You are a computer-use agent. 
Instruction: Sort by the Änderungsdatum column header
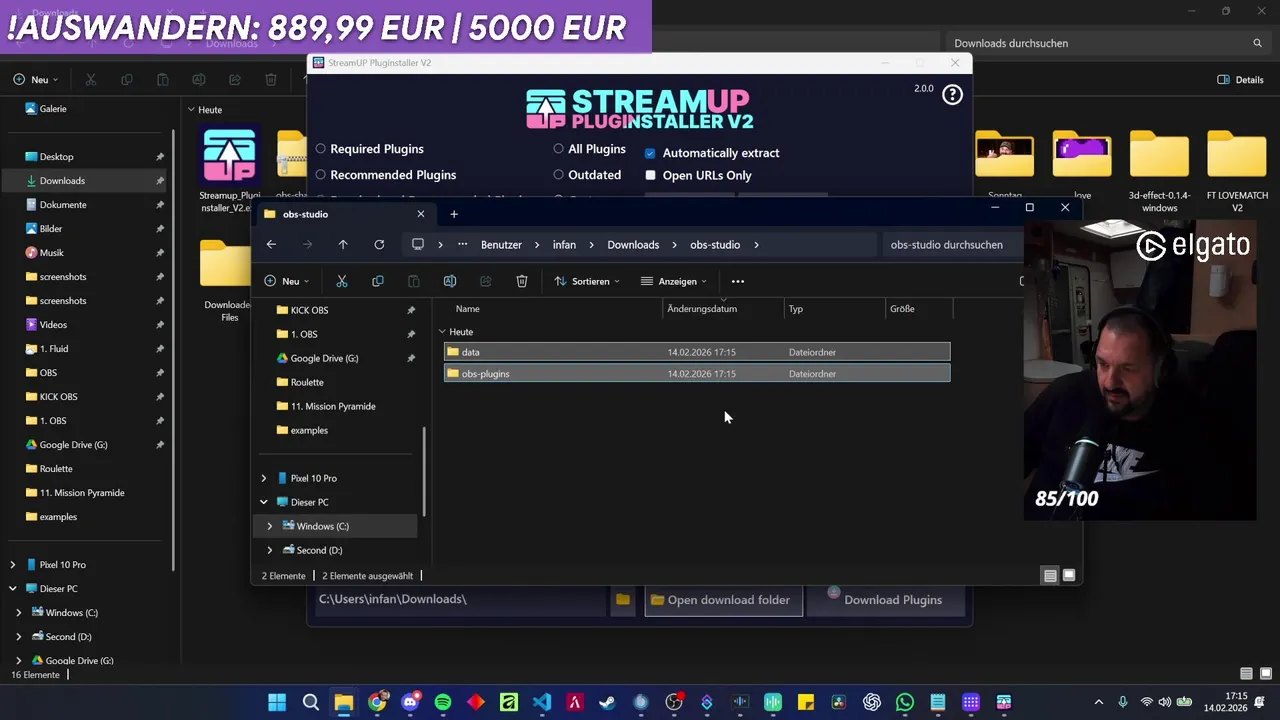pyautogui.click(x=702, y=309)
